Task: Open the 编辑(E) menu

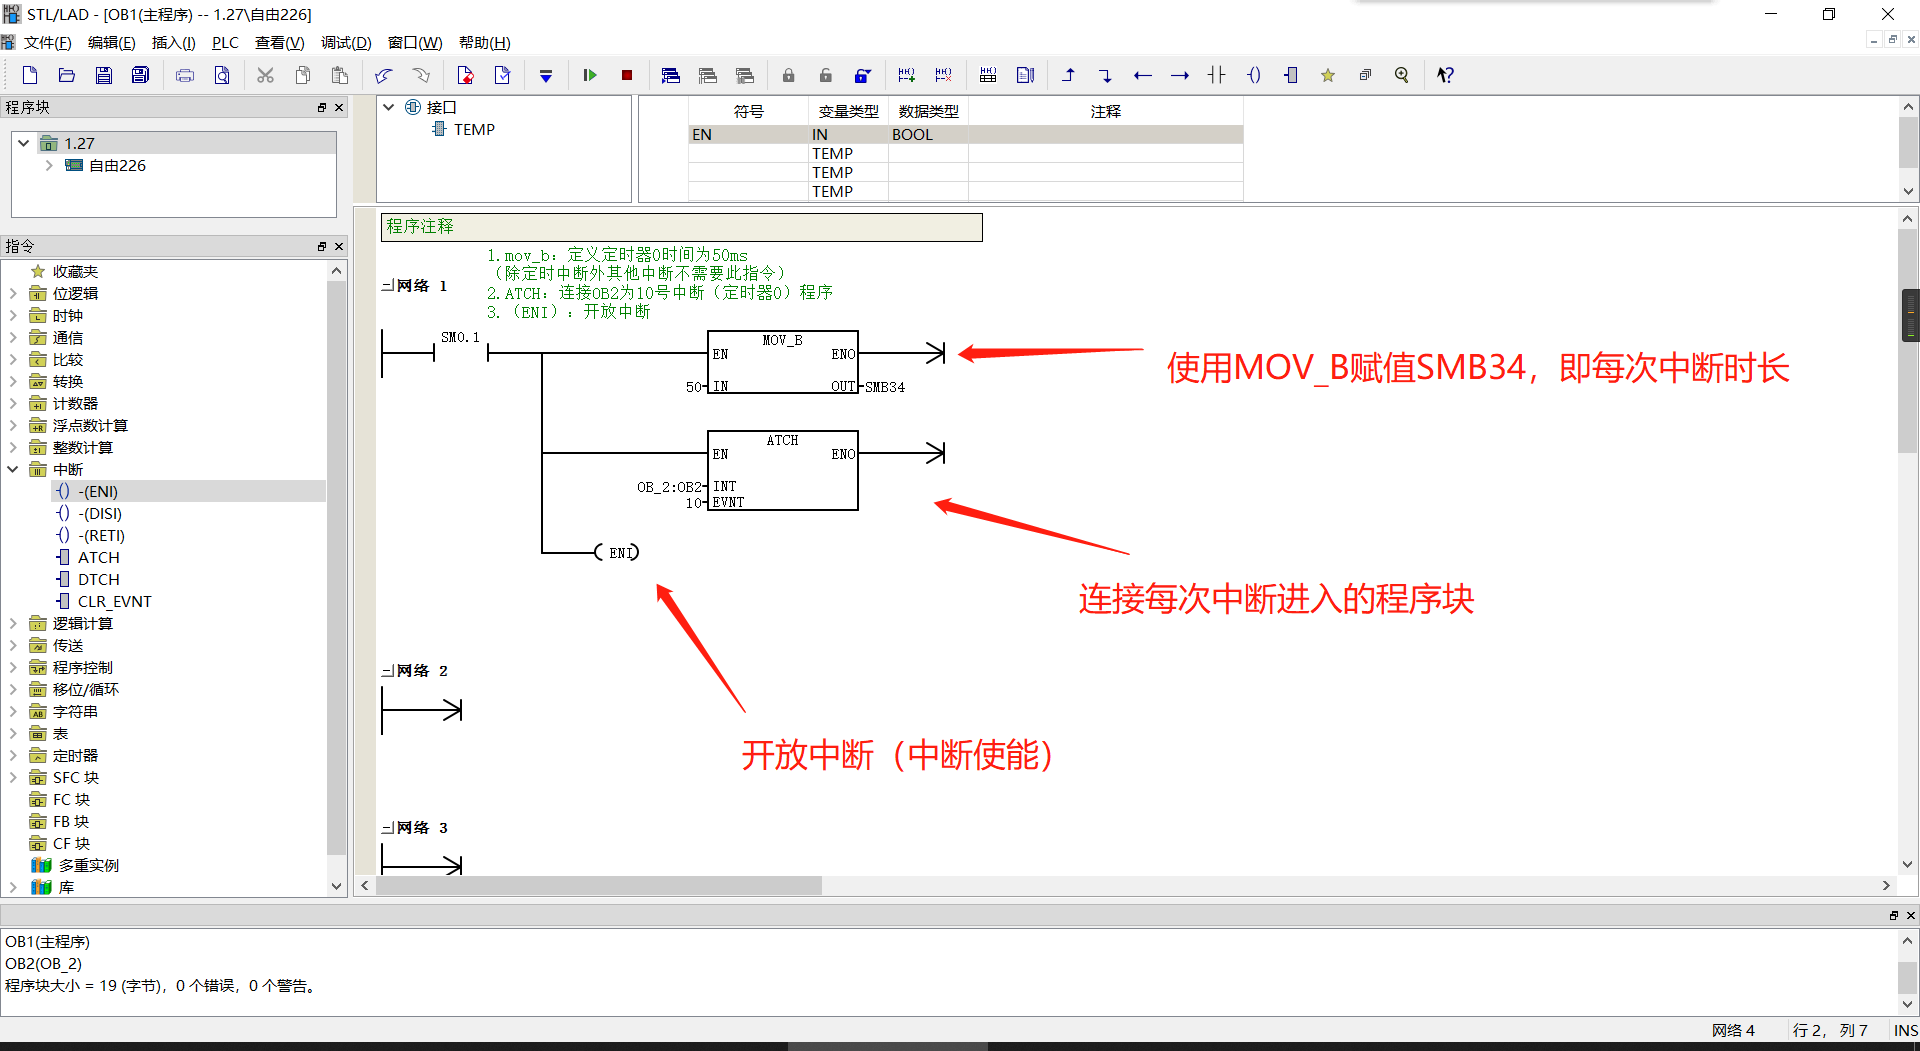Action: coord(111,42)
